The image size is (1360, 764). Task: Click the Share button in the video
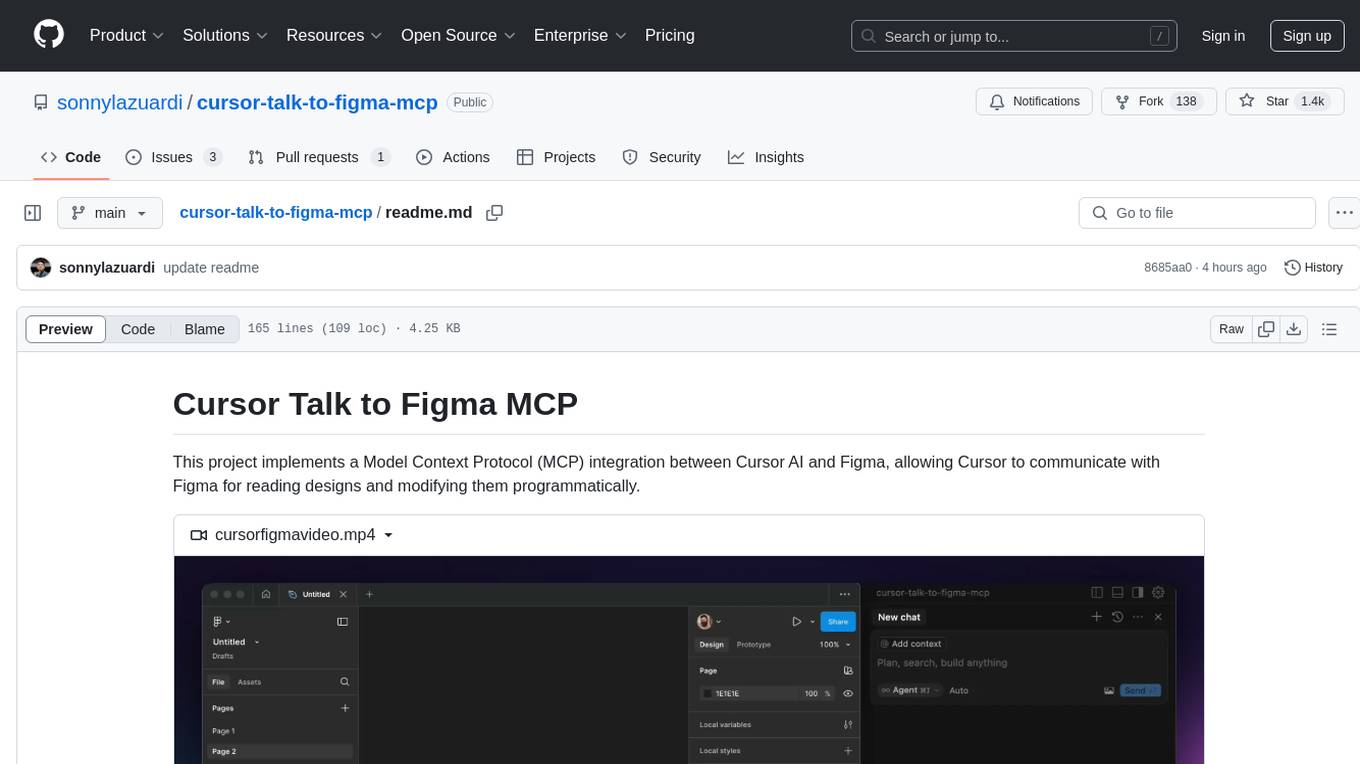pos(838,621)
